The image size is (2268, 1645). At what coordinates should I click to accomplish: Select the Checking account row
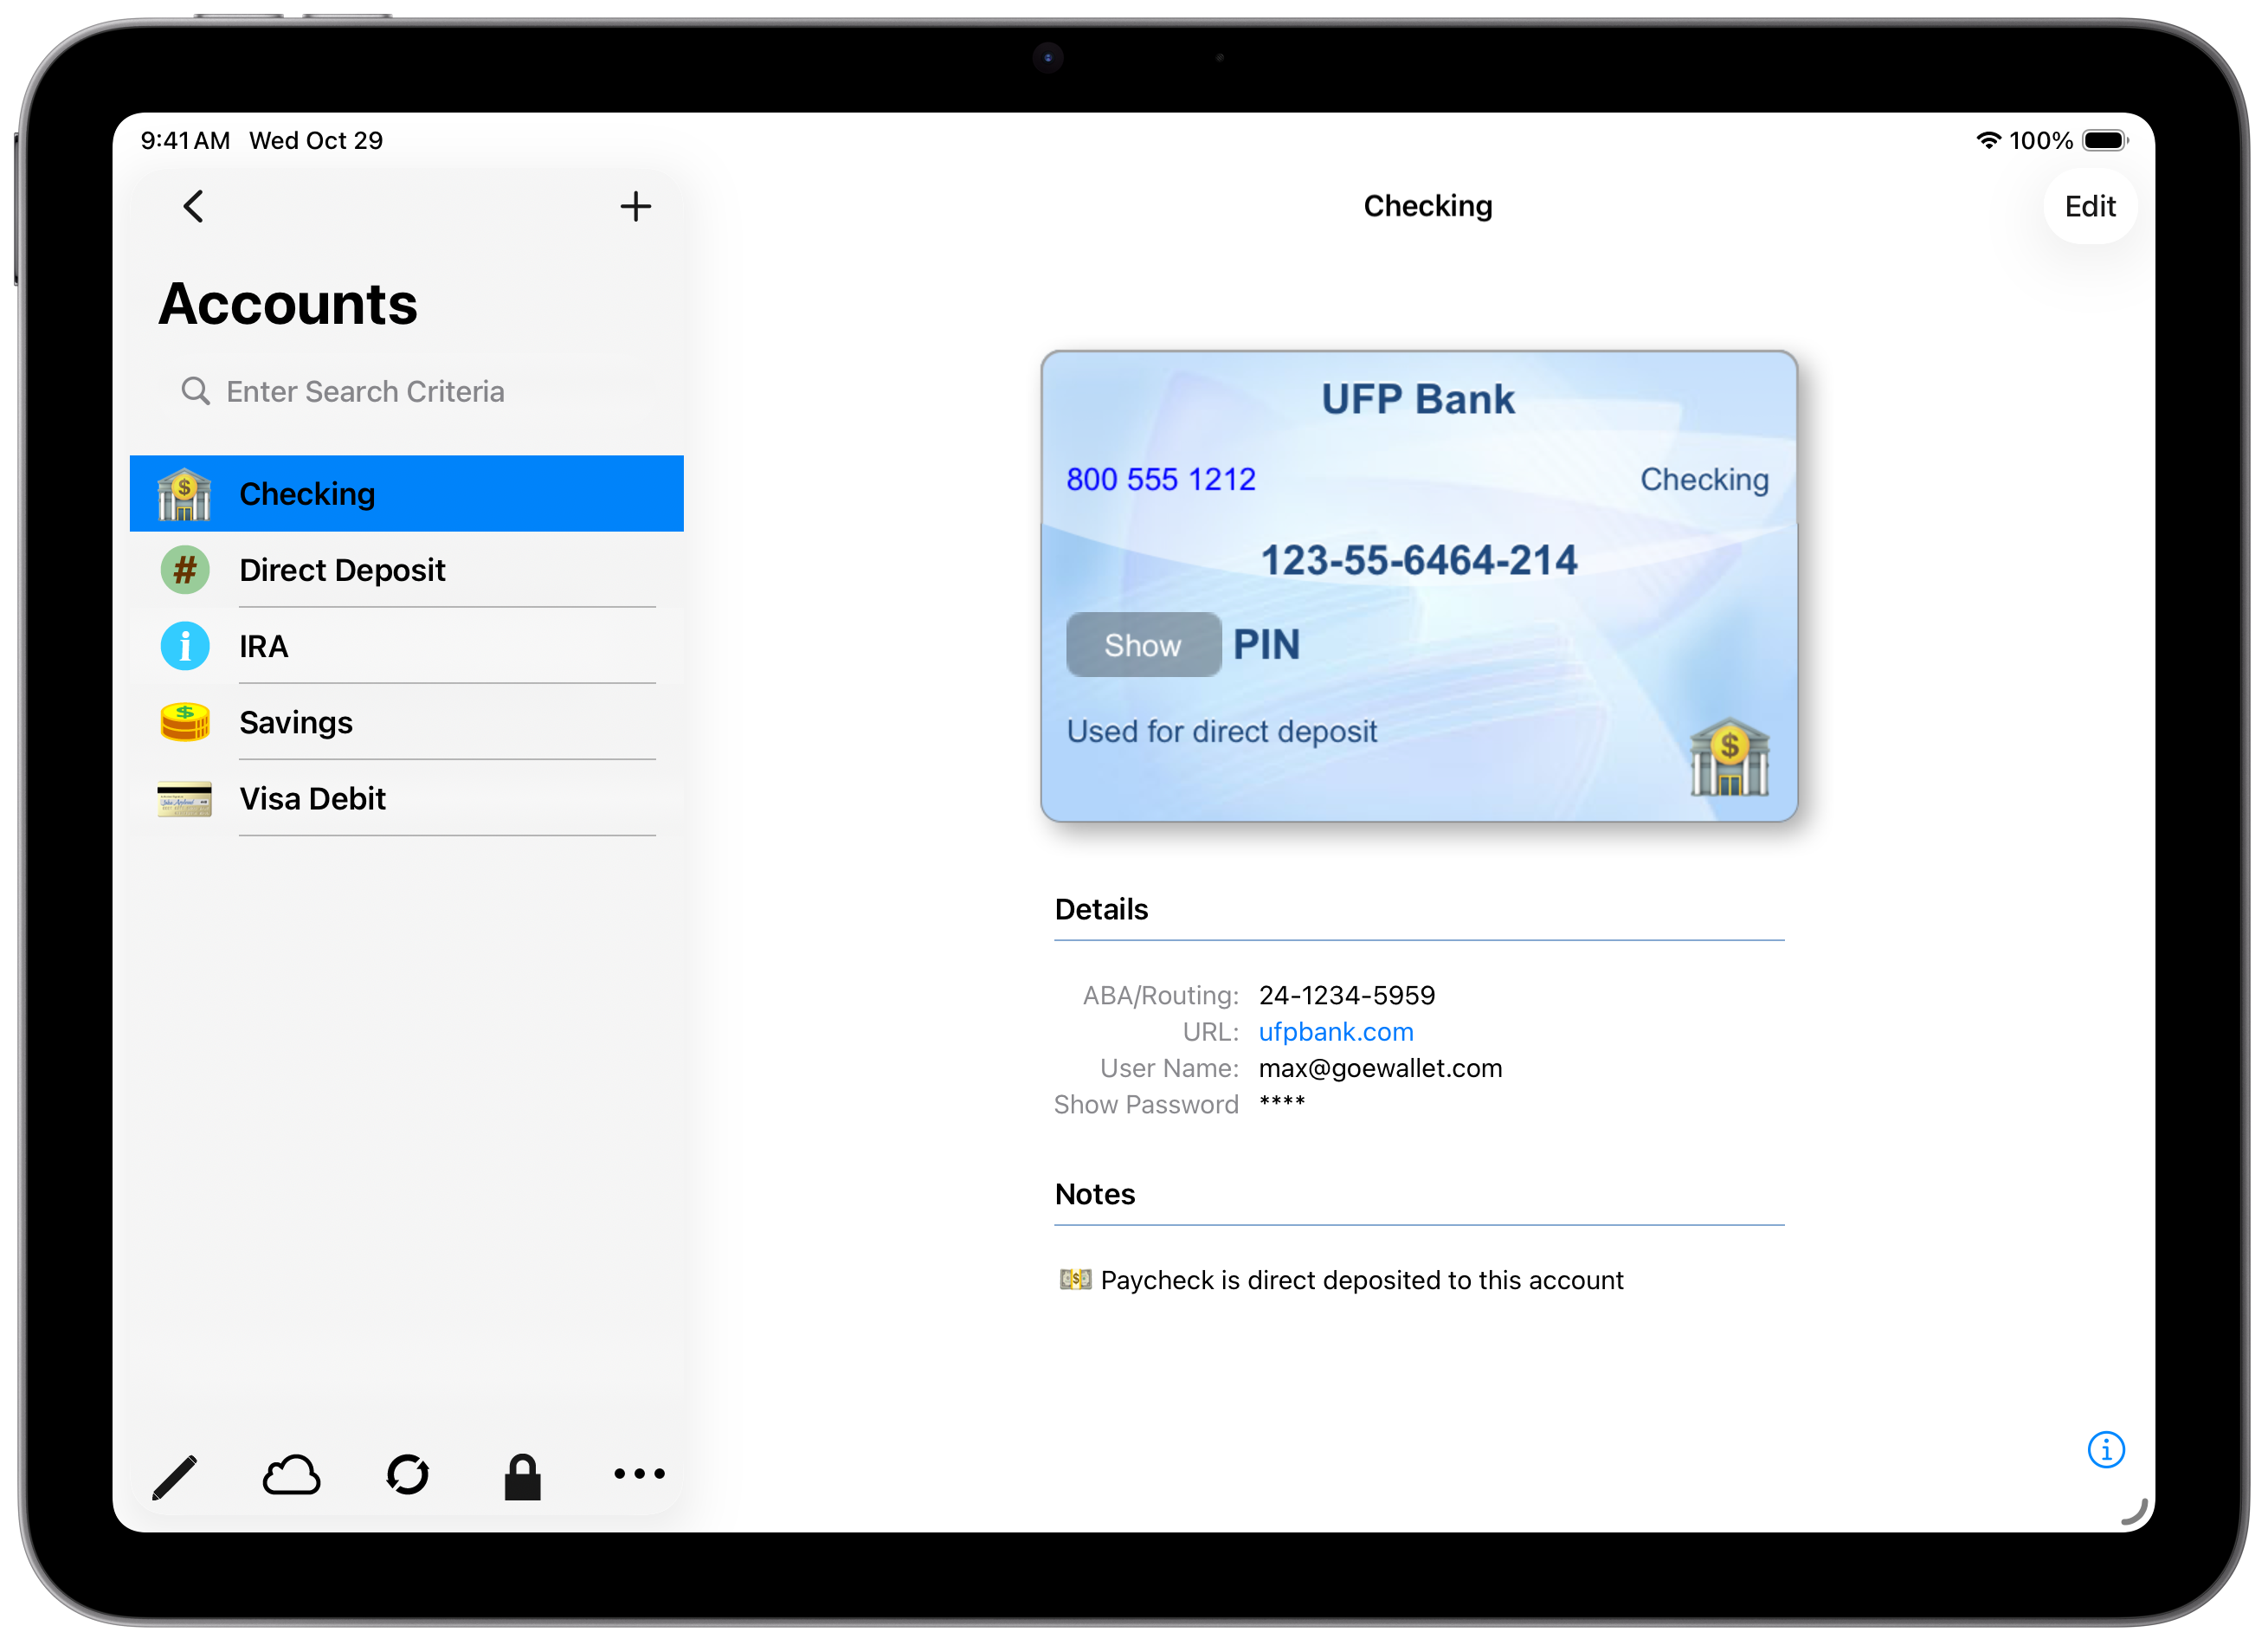coord(406,493)
